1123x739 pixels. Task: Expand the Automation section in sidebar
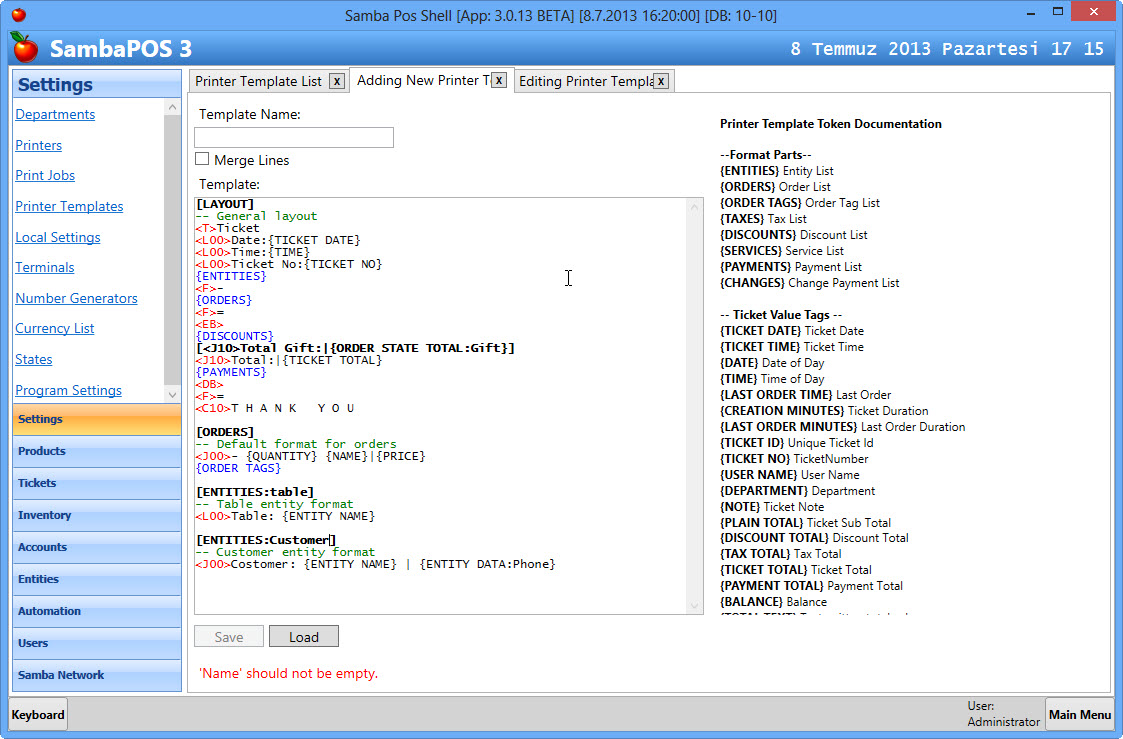96,611
